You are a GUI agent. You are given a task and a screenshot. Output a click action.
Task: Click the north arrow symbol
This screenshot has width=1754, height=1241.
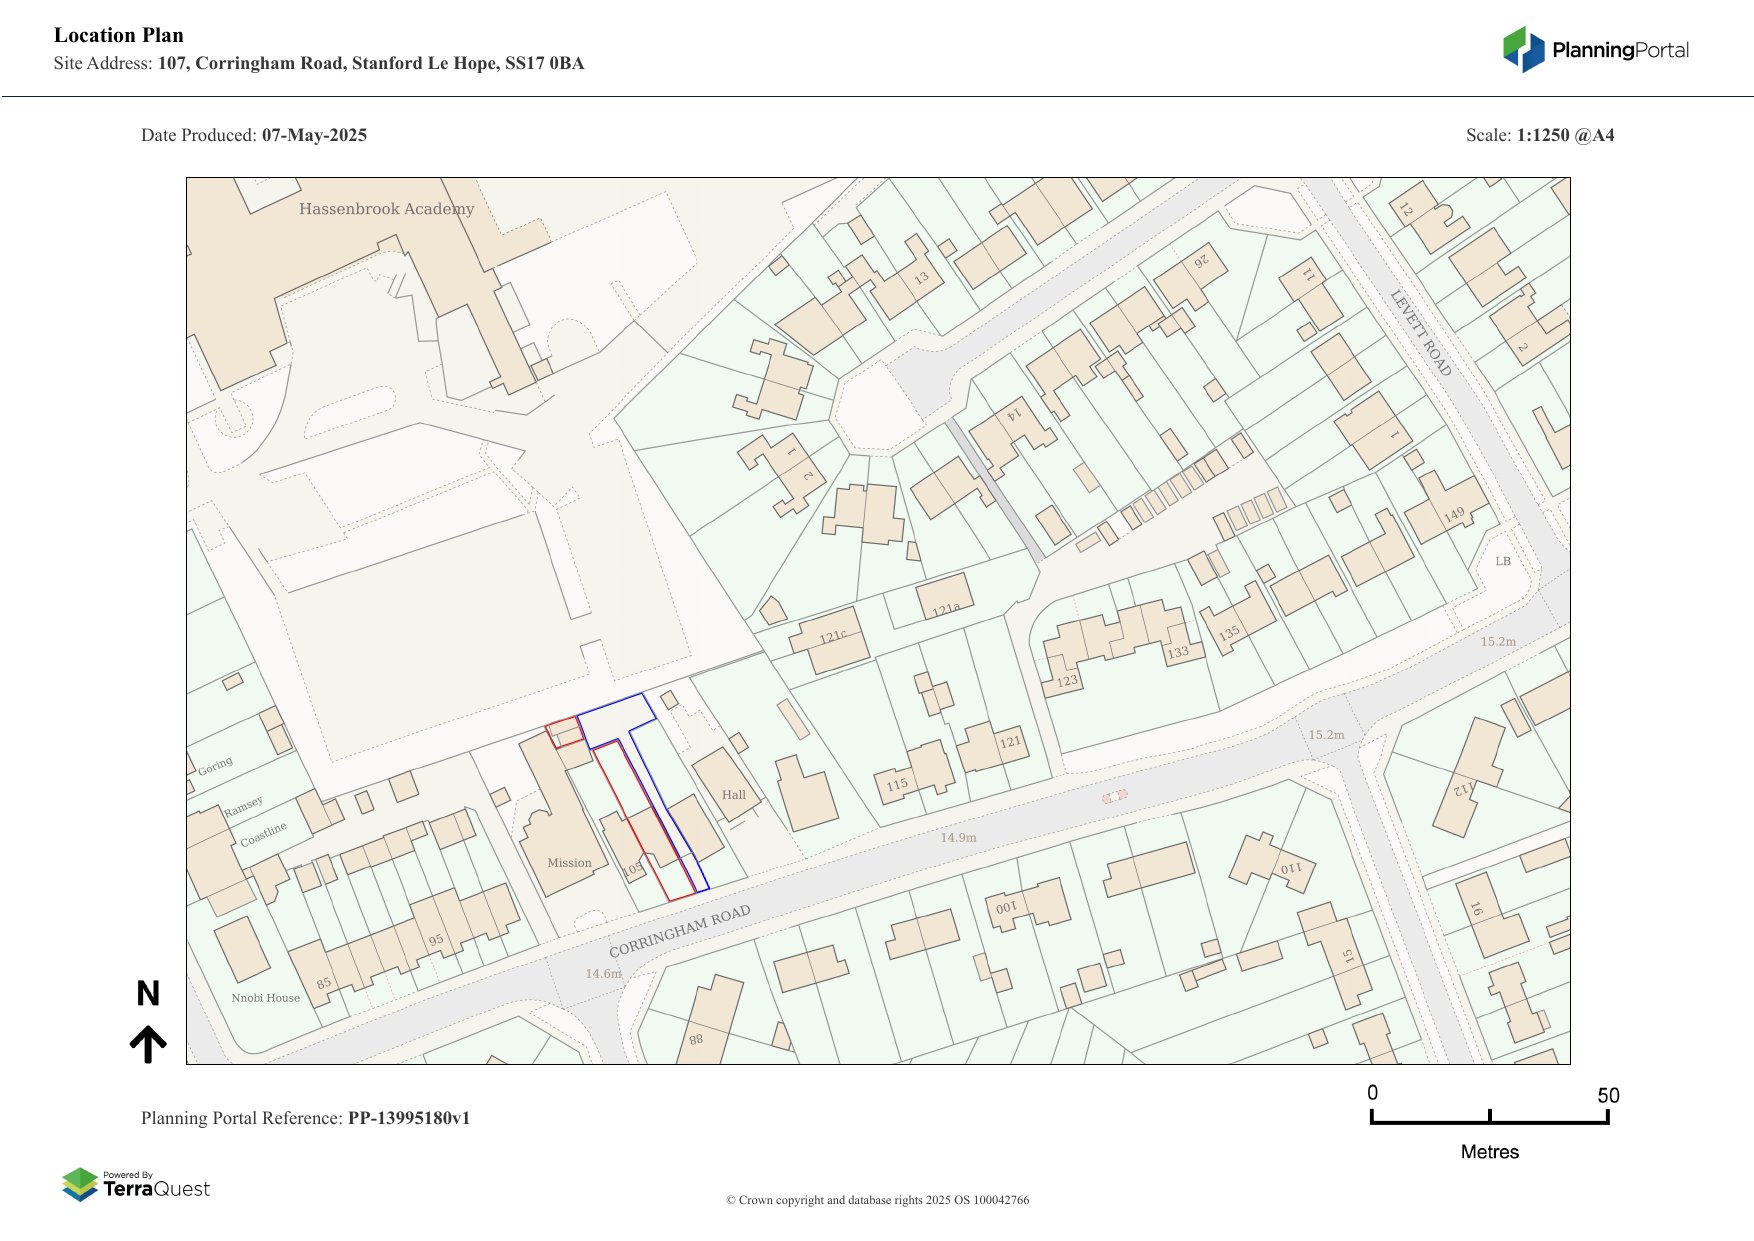148,1043
